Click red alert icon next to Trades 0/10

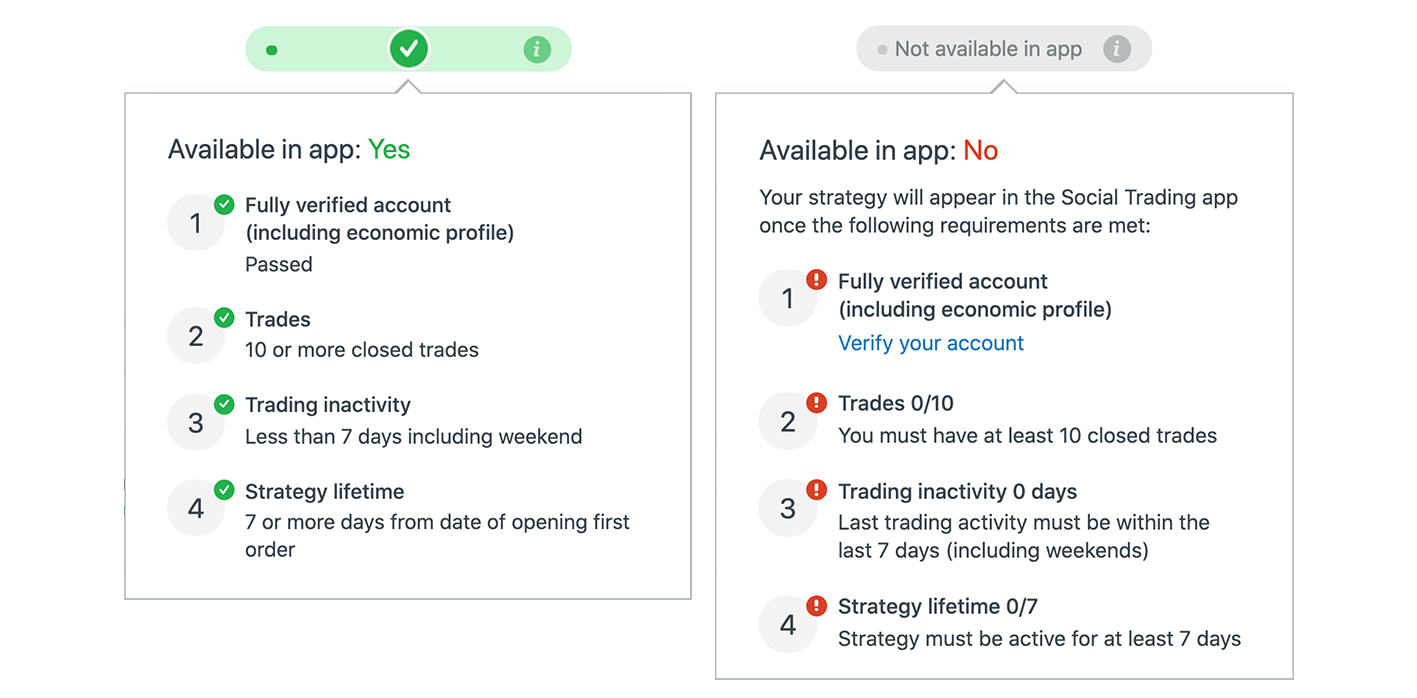click(x=817, y=402)
